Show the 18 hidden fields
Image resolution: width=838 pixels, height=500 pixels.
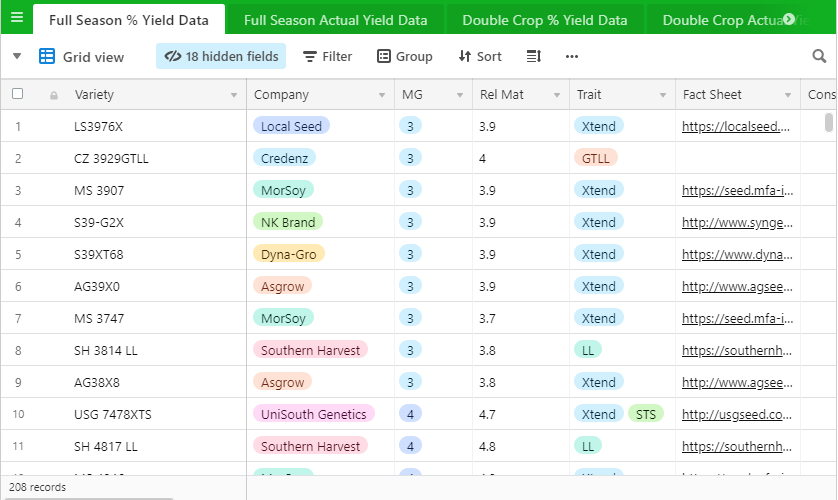click(x=221, y=56)
